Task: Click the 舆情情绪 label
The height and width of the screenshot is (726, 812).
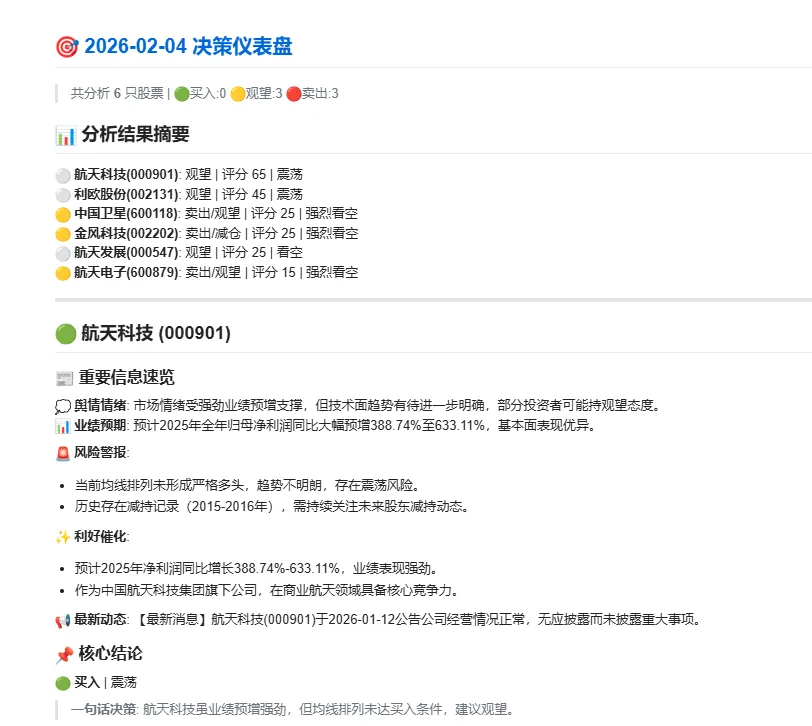Action: [x=100, y=405]
